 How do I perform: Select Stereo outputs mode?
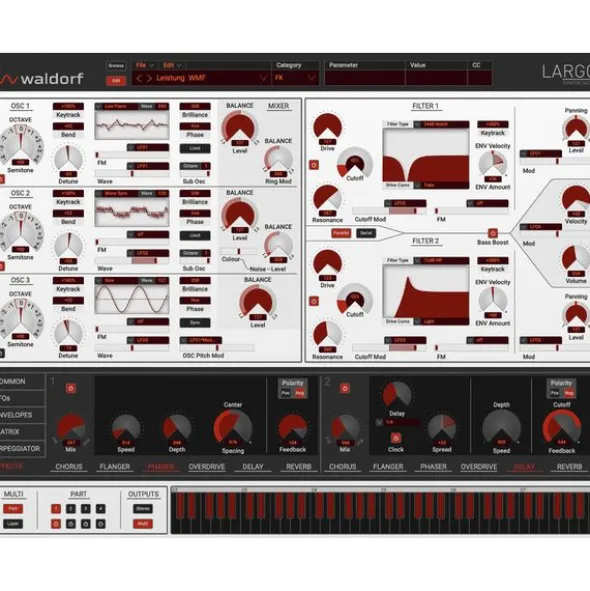pyautogui.click(x=143, y=509)
